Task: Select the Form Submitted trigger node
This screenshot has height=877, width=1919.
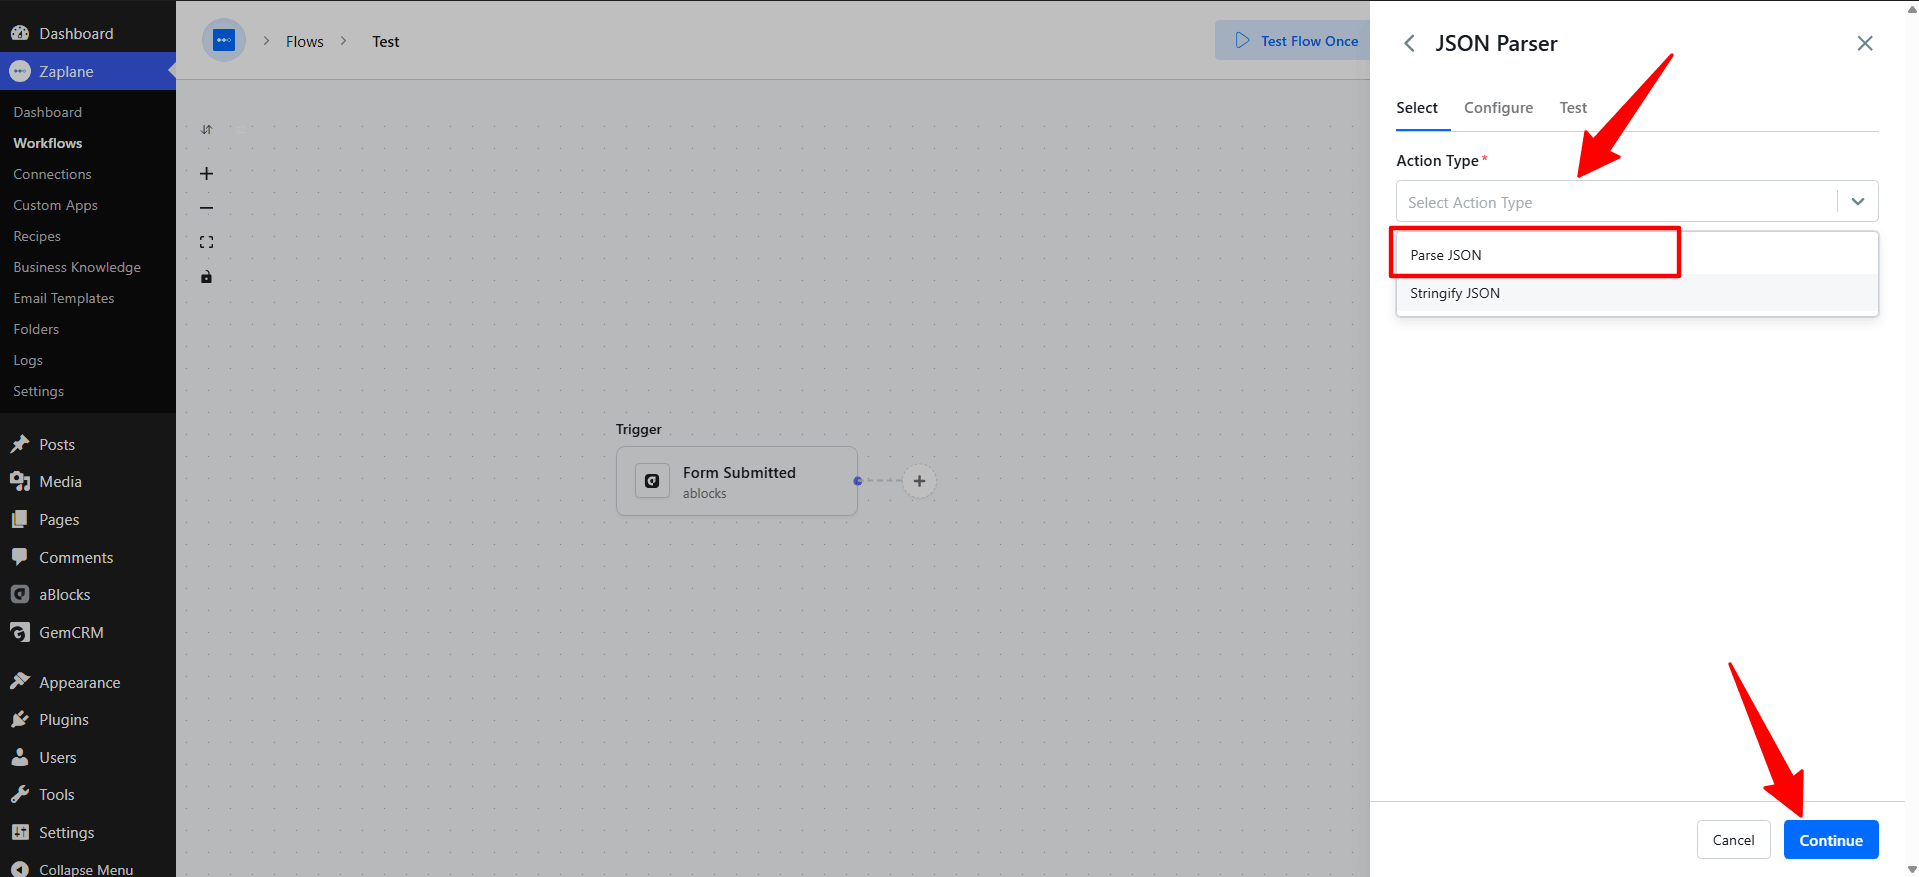Action: click(x=737, y=481)
